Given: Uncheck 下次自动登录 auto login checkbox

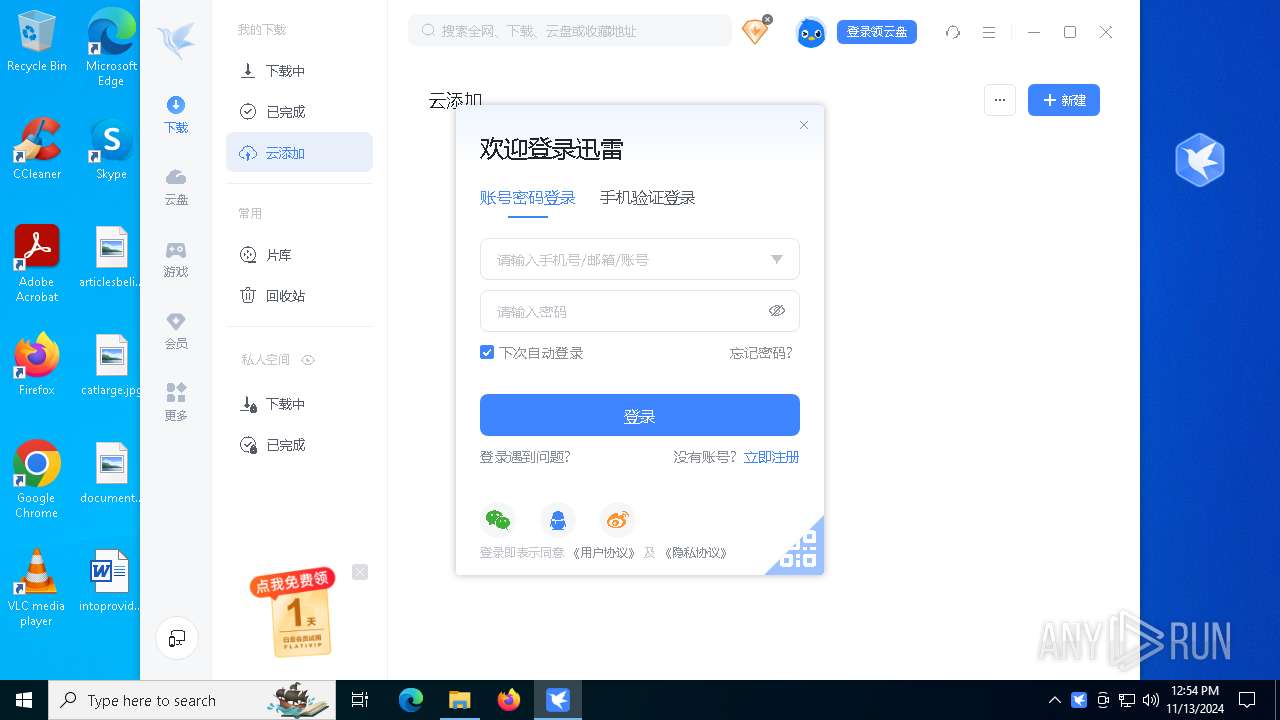Looking at the screenshot, I should (487, 352).
